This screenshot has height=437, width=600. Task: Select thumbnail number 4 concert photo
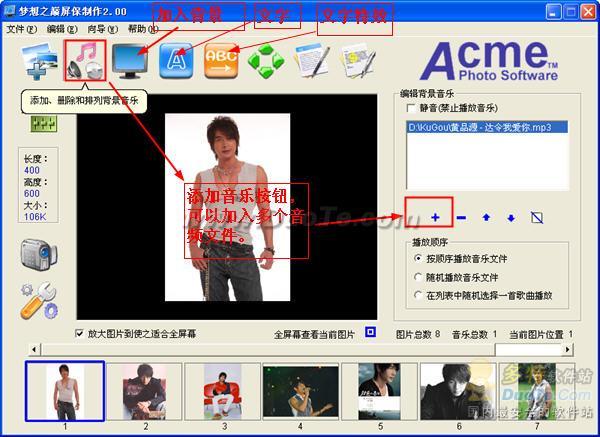300,392
